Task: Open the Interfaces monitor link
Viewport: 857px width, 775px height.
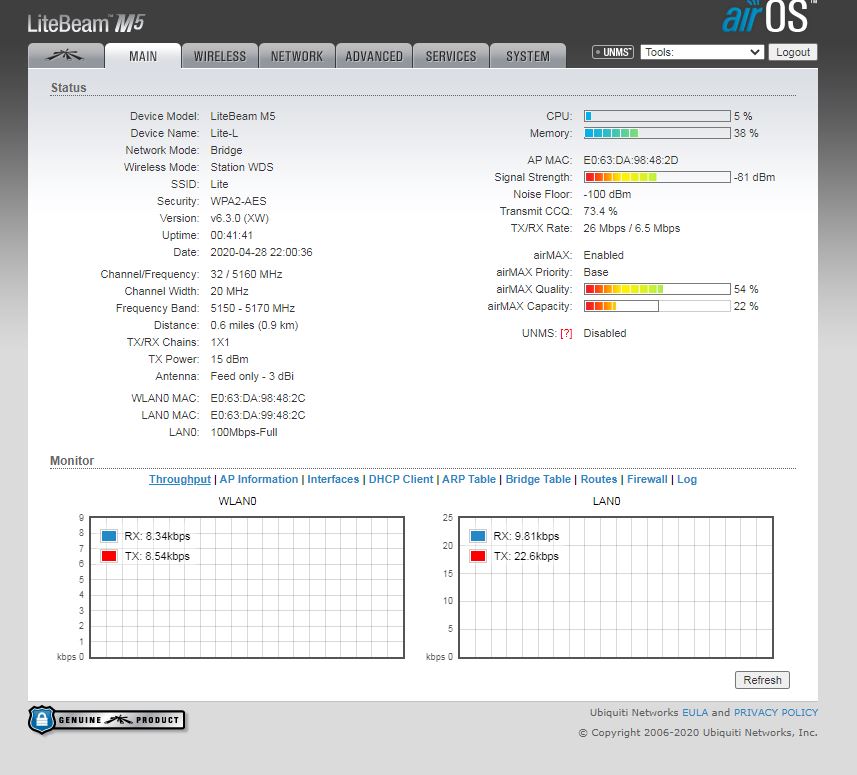Action: coord(333,479)
